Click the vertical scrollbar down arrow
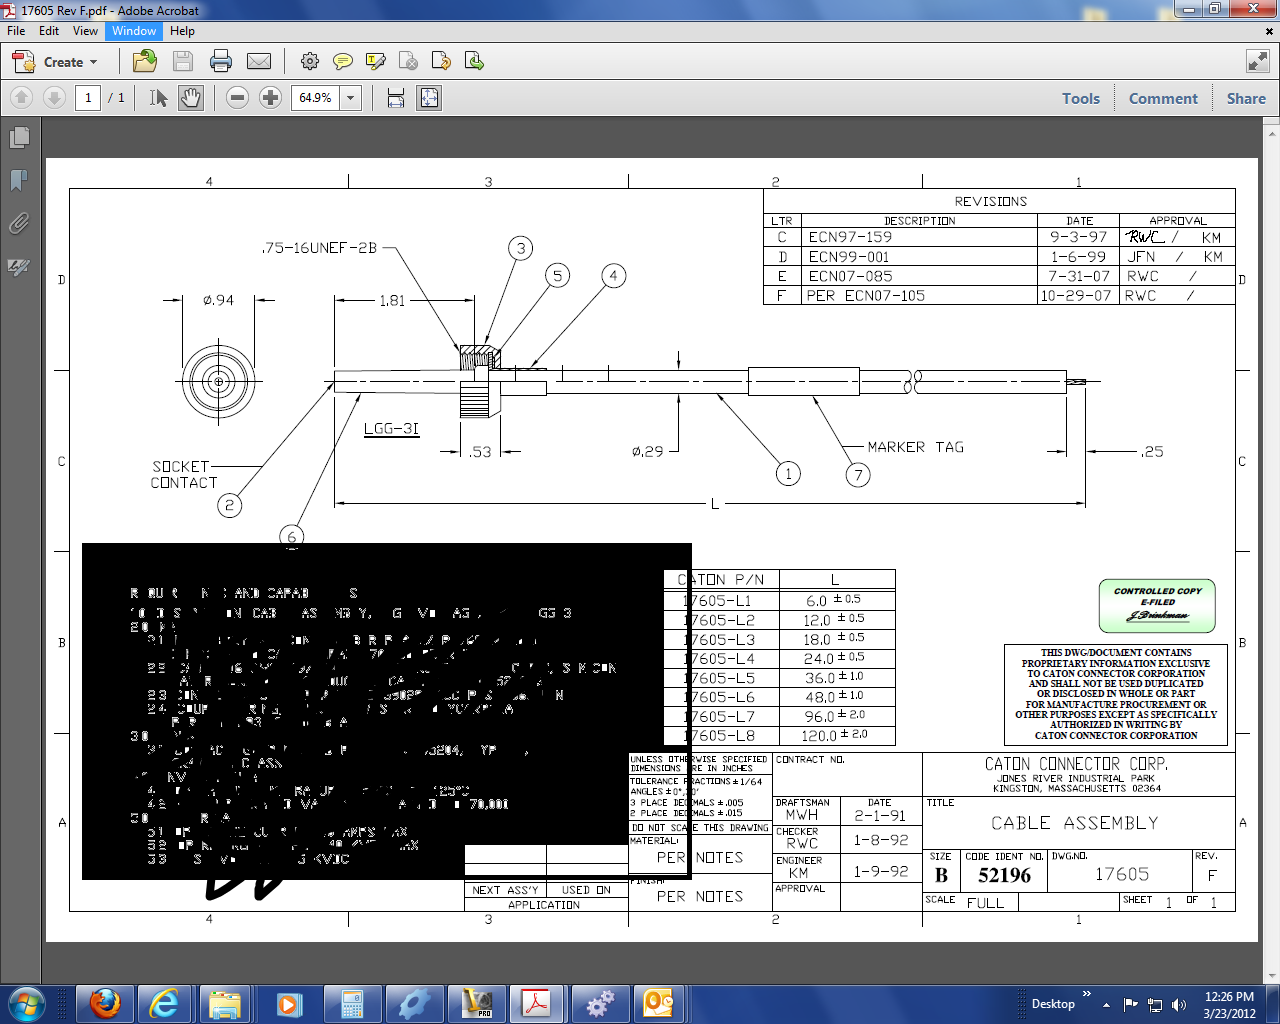 1272,977
